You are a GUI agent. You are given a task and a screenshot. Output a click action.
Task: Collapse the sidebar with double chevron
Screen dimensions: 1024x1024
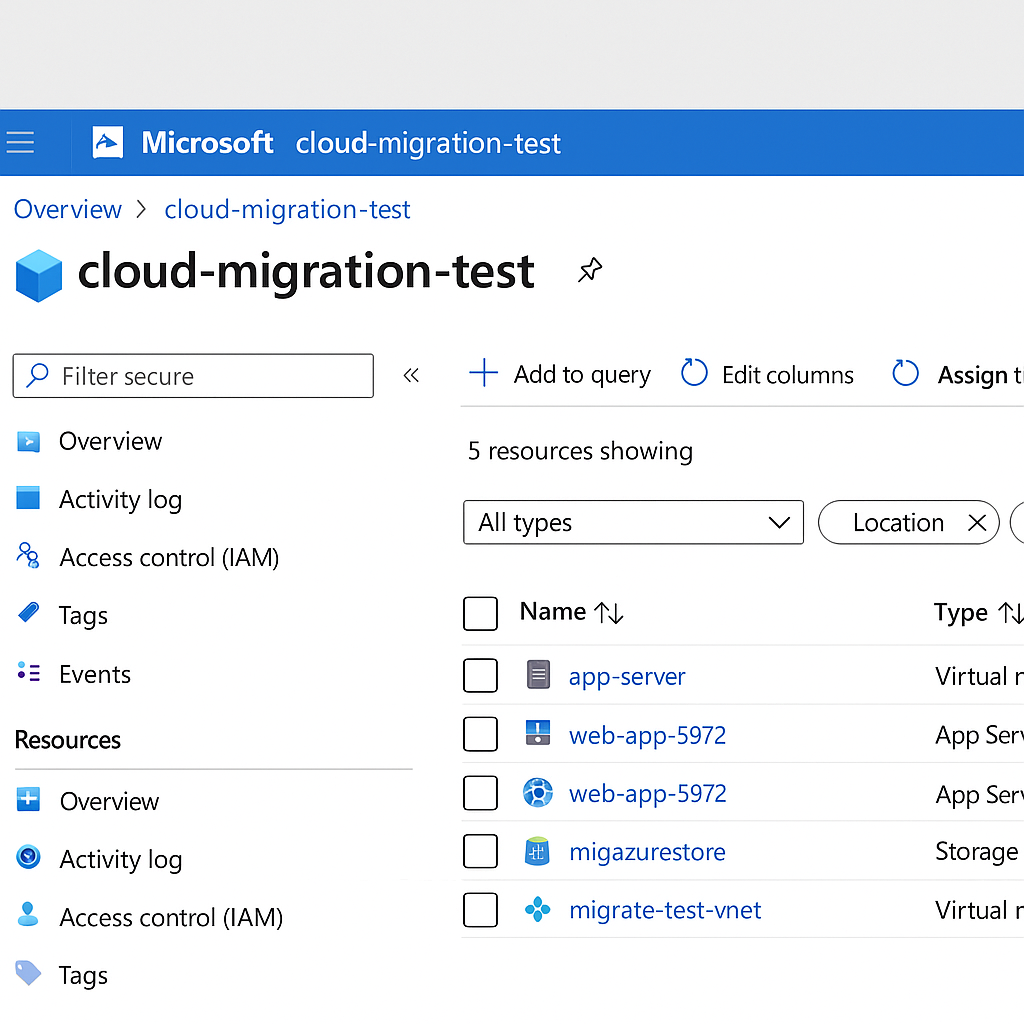pyautogui.click(x=411, y=376)
